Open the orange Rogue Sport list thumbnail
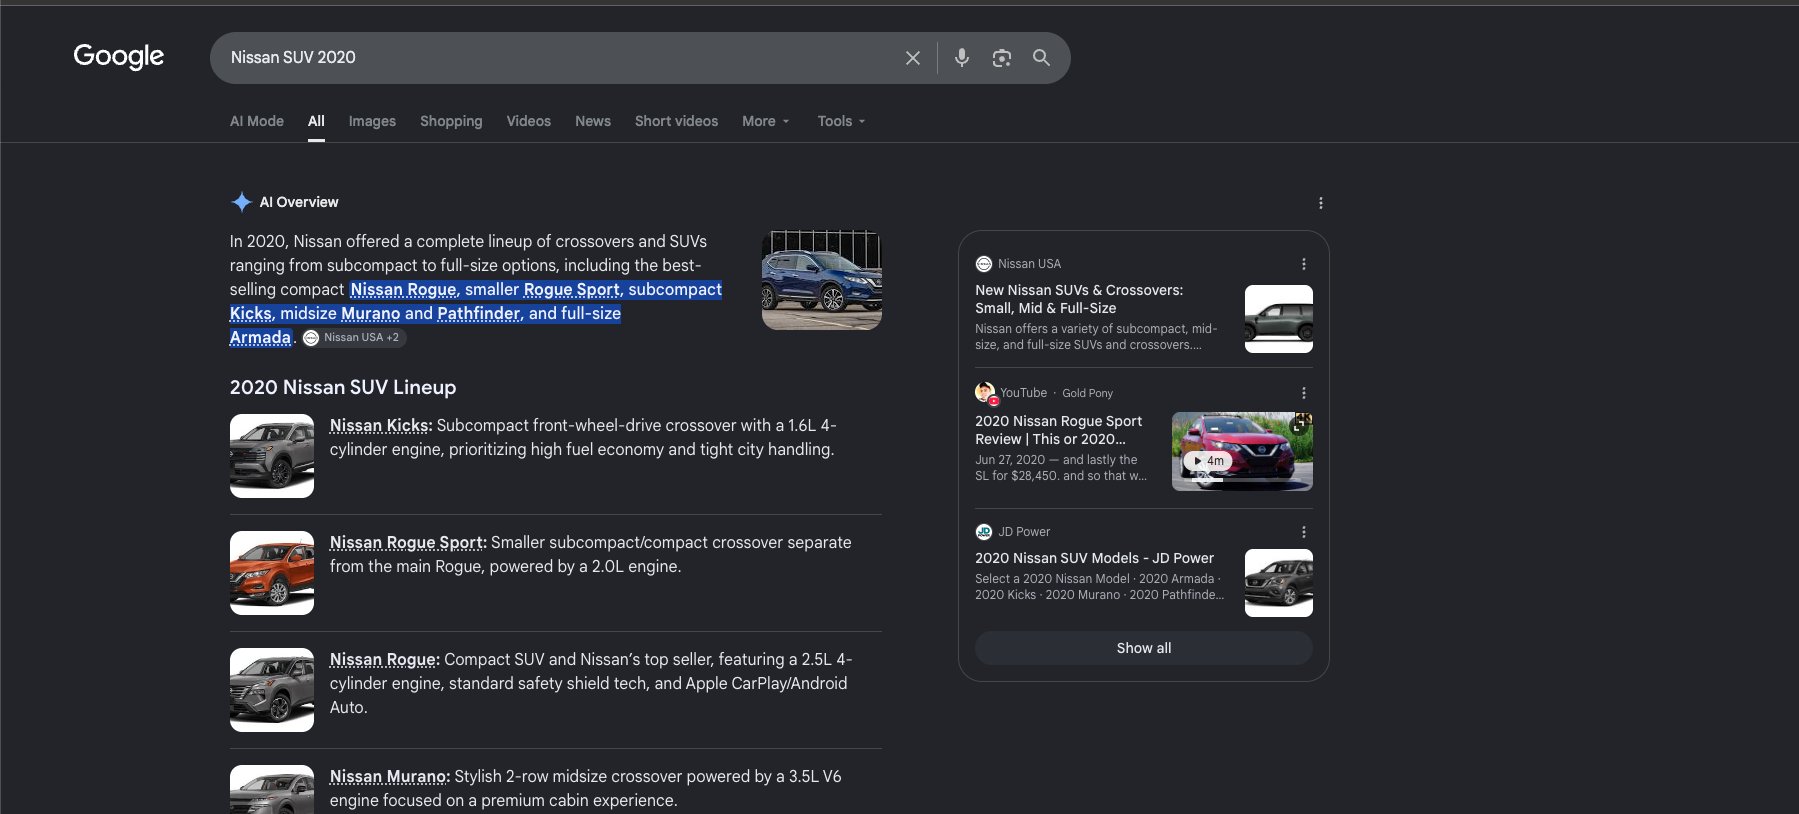 click(272, 573)
